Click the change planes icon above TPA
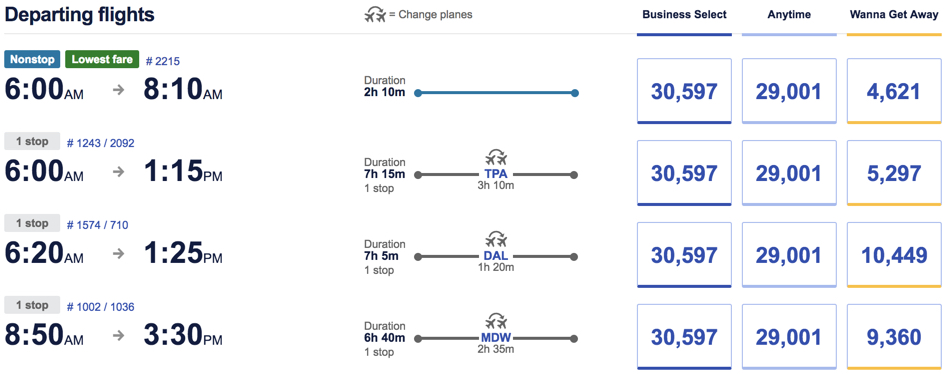947x374 pixels. (x=496, y=159)
